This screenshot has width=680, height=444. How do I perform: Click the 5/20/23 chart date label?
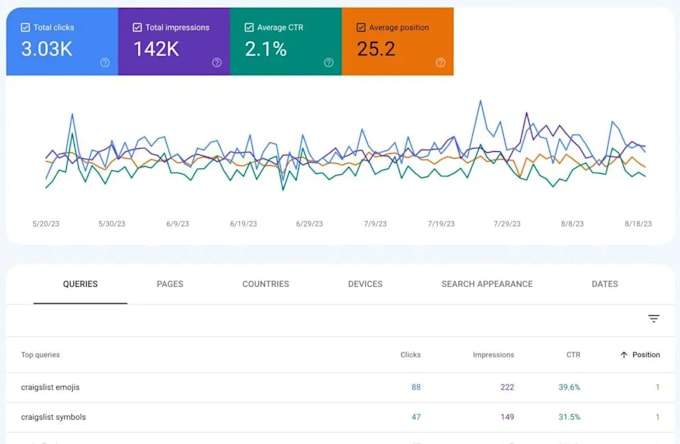tap(46, 224)
